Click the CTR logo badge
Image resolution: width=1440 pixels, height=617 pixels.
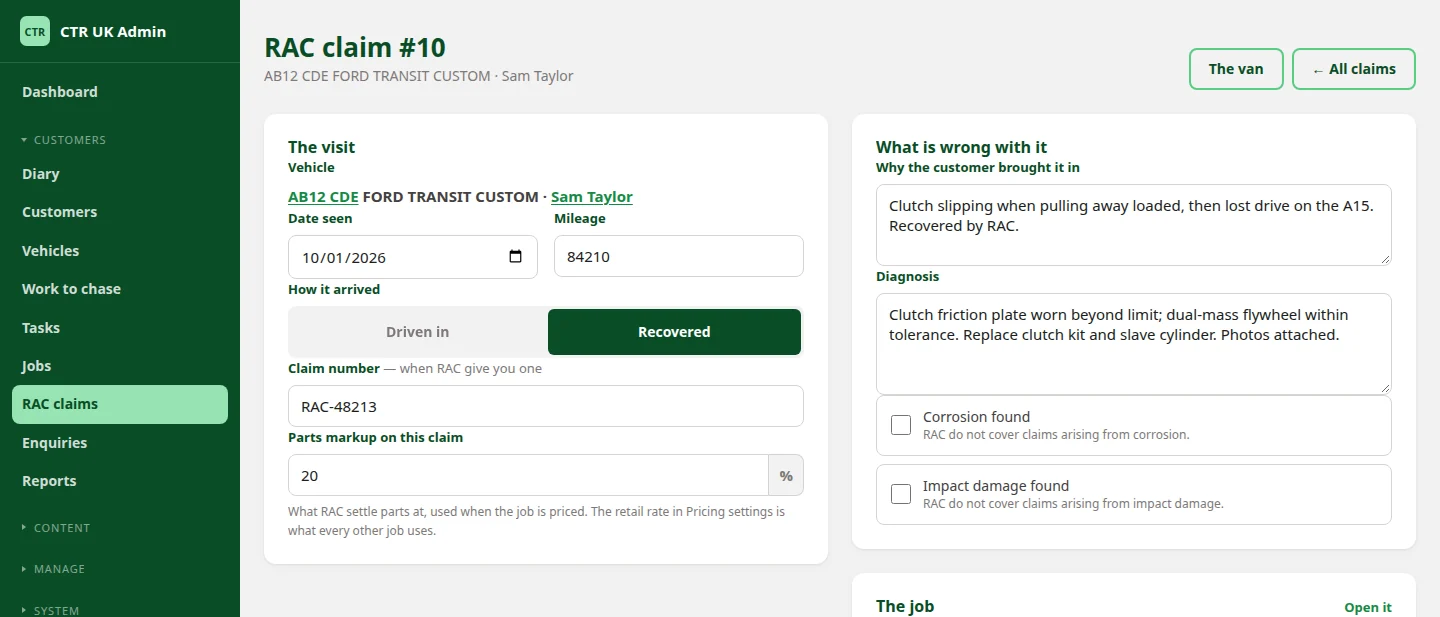coord(35,31)
